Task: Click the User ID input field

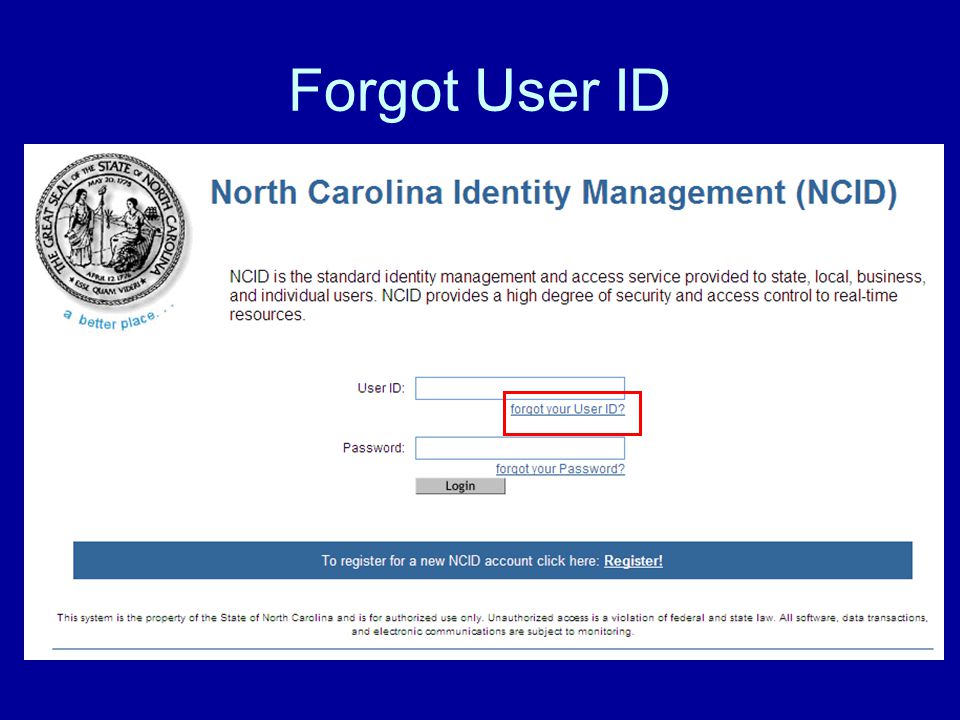Action: pos(520,388)
